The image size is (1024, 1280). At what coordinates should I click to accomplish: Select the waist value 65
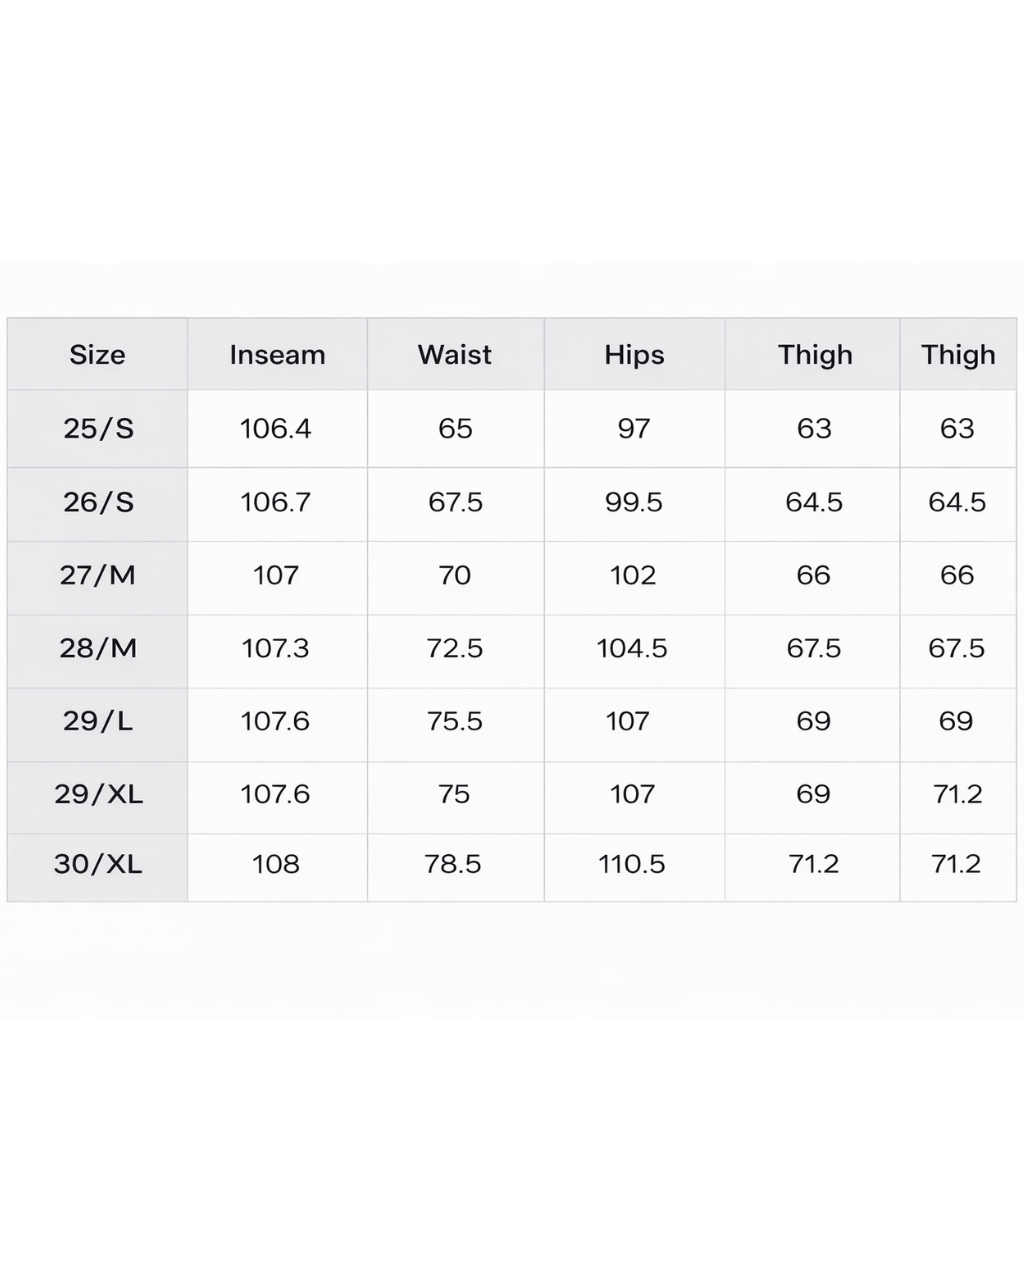[x=455, y=429]
